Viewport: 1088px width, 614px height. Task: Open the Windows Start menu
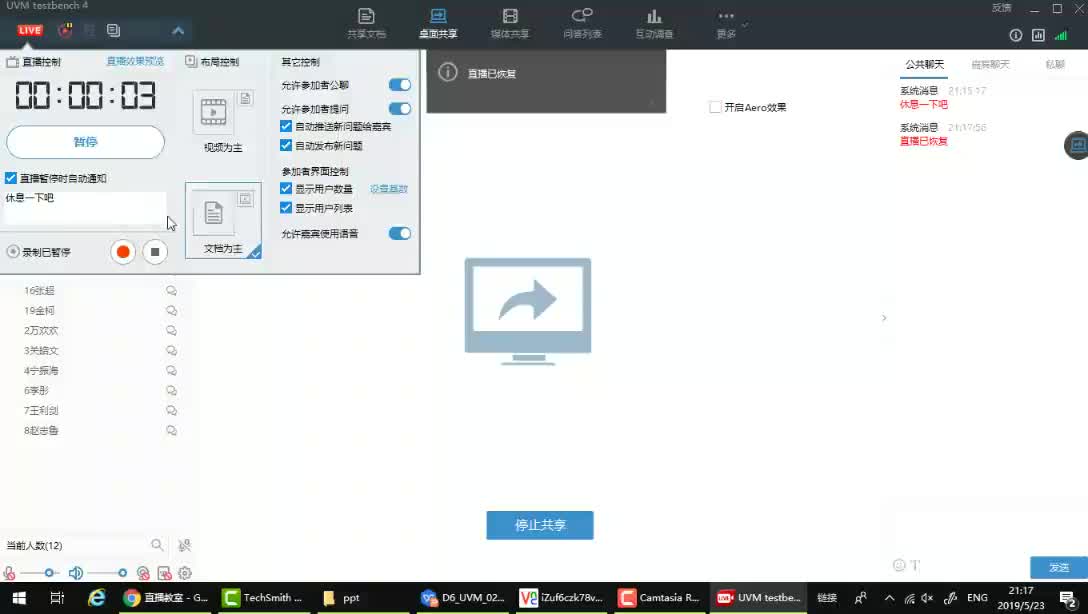pyautogui.click(x=19, y=597)
